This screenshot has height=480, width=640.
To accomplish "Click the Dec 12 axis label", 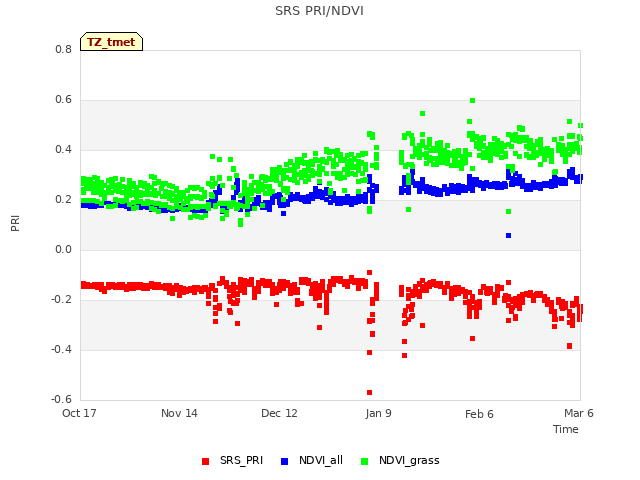I will pos(279,413).
